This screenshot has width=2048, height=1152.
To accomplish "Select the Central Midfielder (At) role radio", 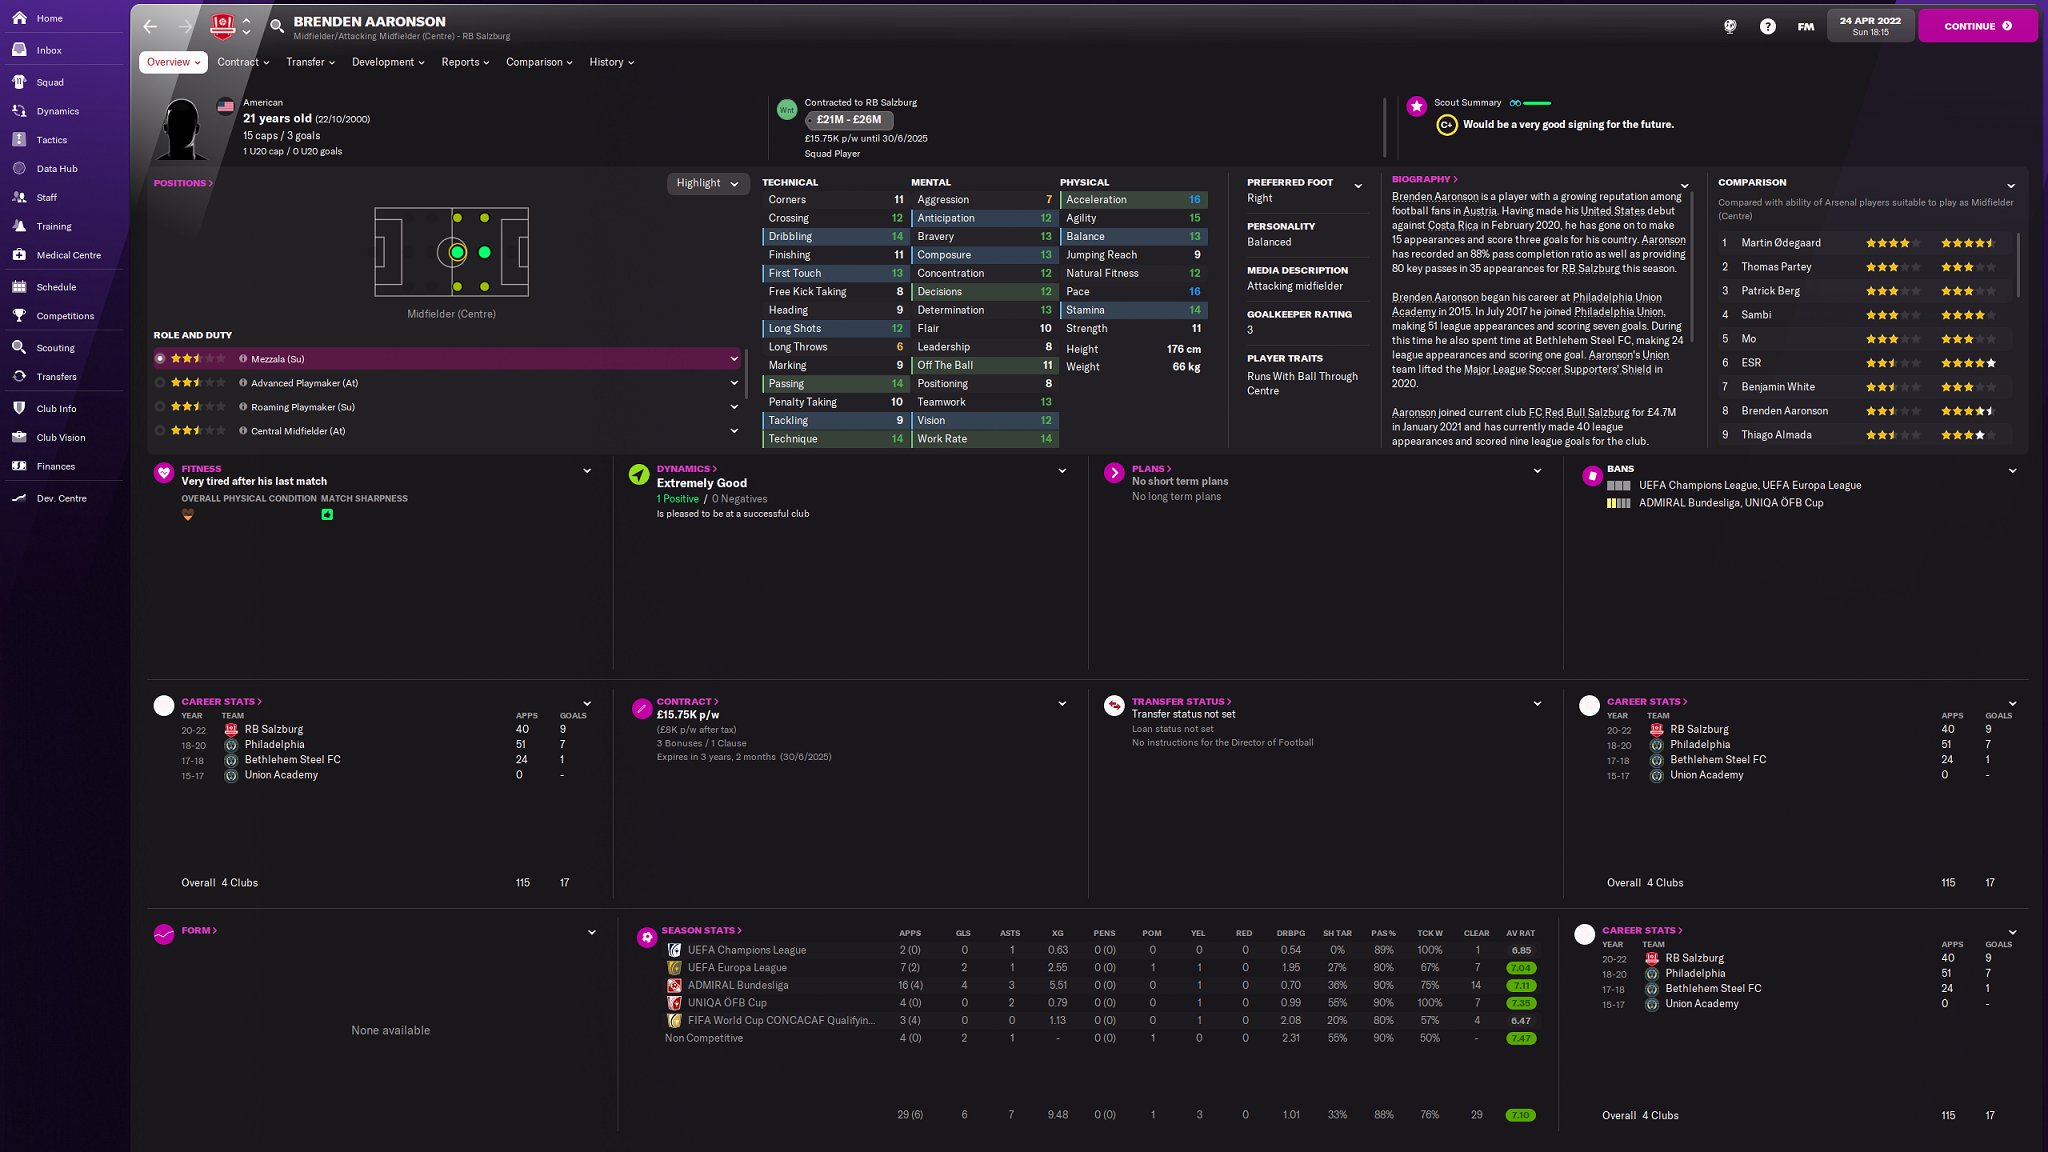I will pyautogui.click(x=160, y=431).
